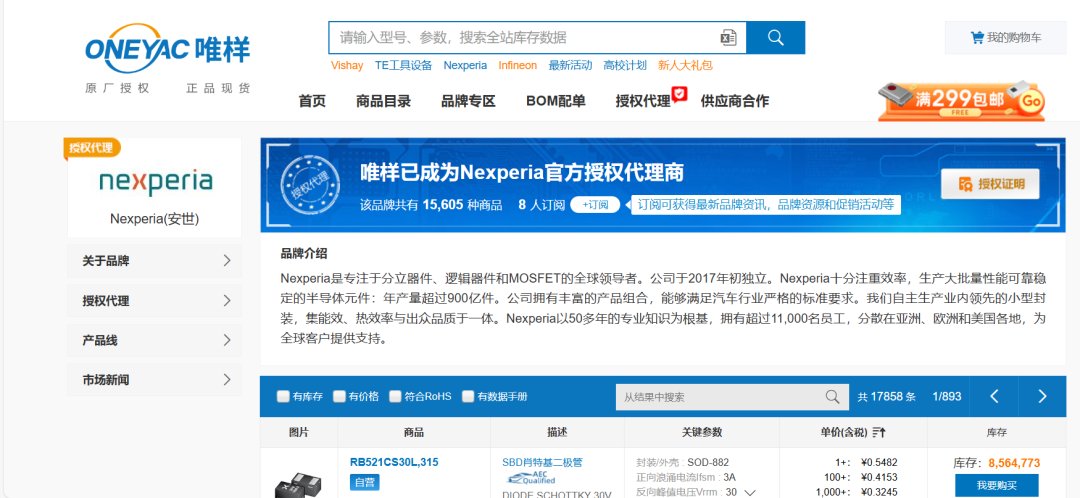Go to the next results page
Screen dimensions: 1080x498
(x=1042, y=396)
